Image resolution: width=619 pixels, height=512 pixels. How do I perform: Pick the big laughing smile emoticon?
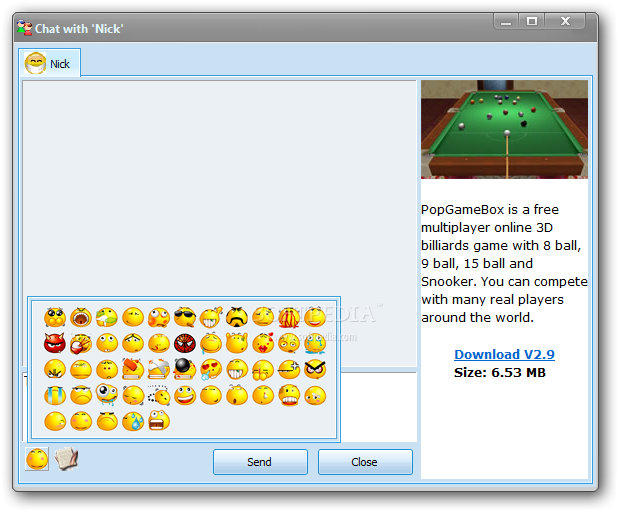pos(184,395)
